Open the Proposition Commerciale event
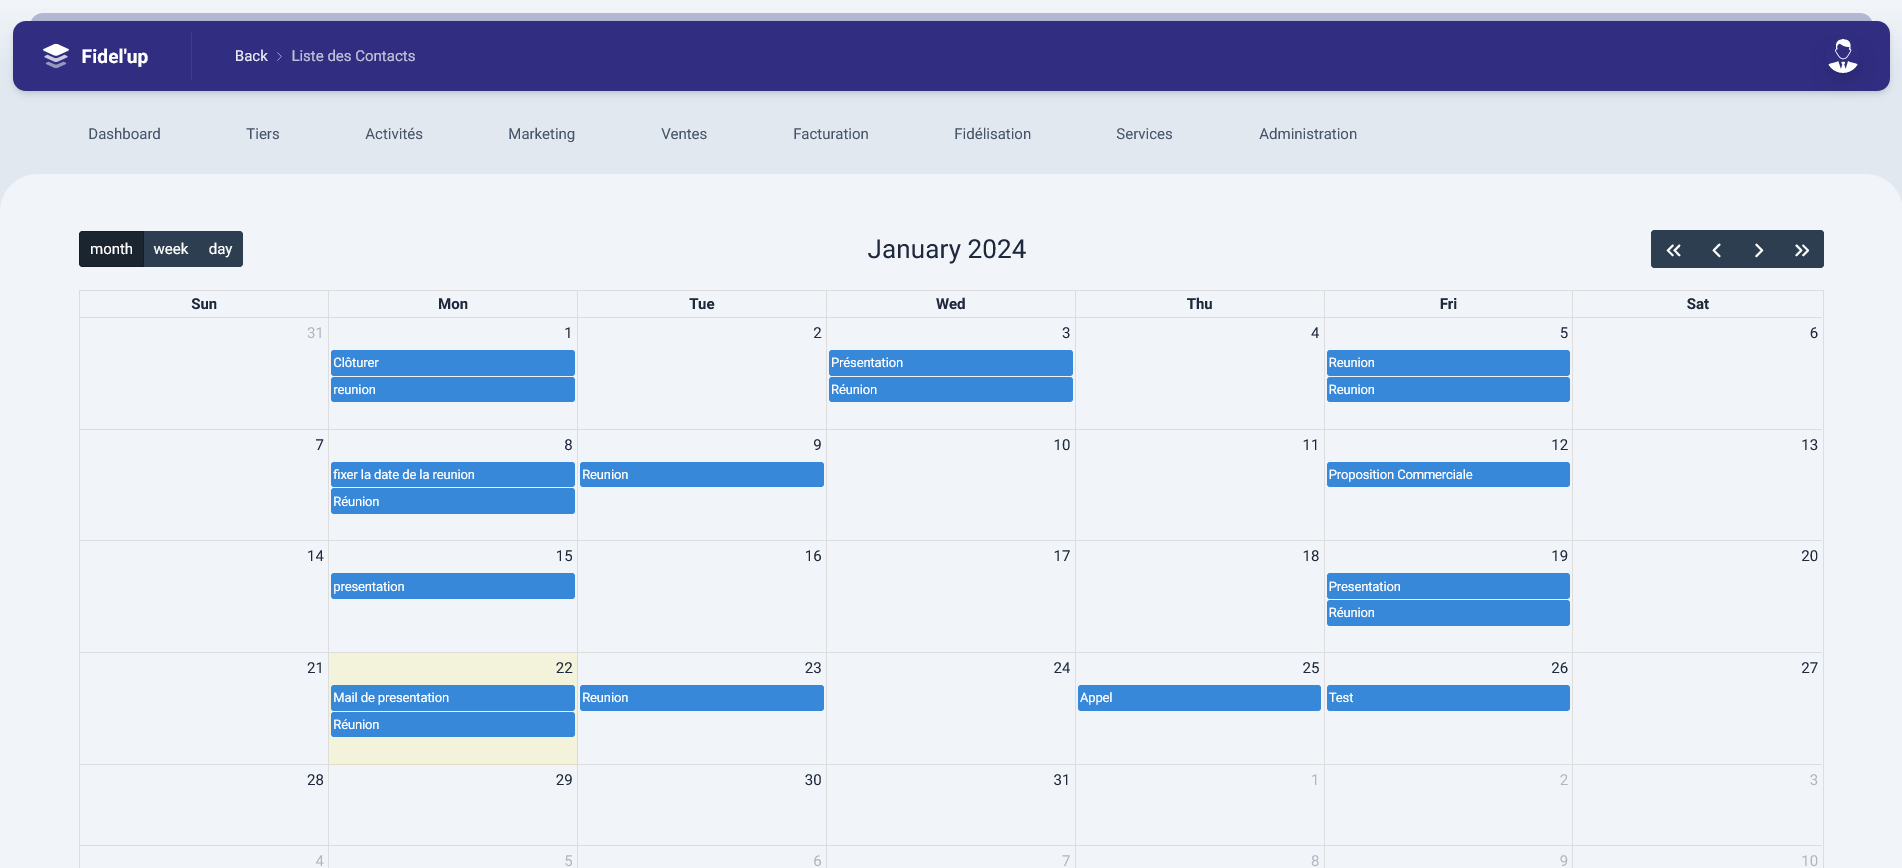Screen dimensions: 1902x868 pyautogui.click(x=1447, y=475)
